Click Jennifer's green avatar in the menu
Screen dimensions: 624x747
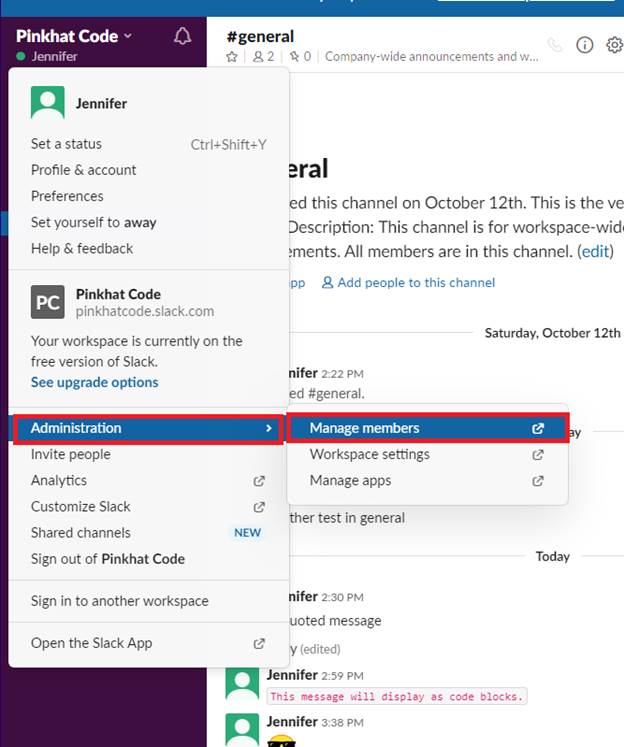pos(48,102)
